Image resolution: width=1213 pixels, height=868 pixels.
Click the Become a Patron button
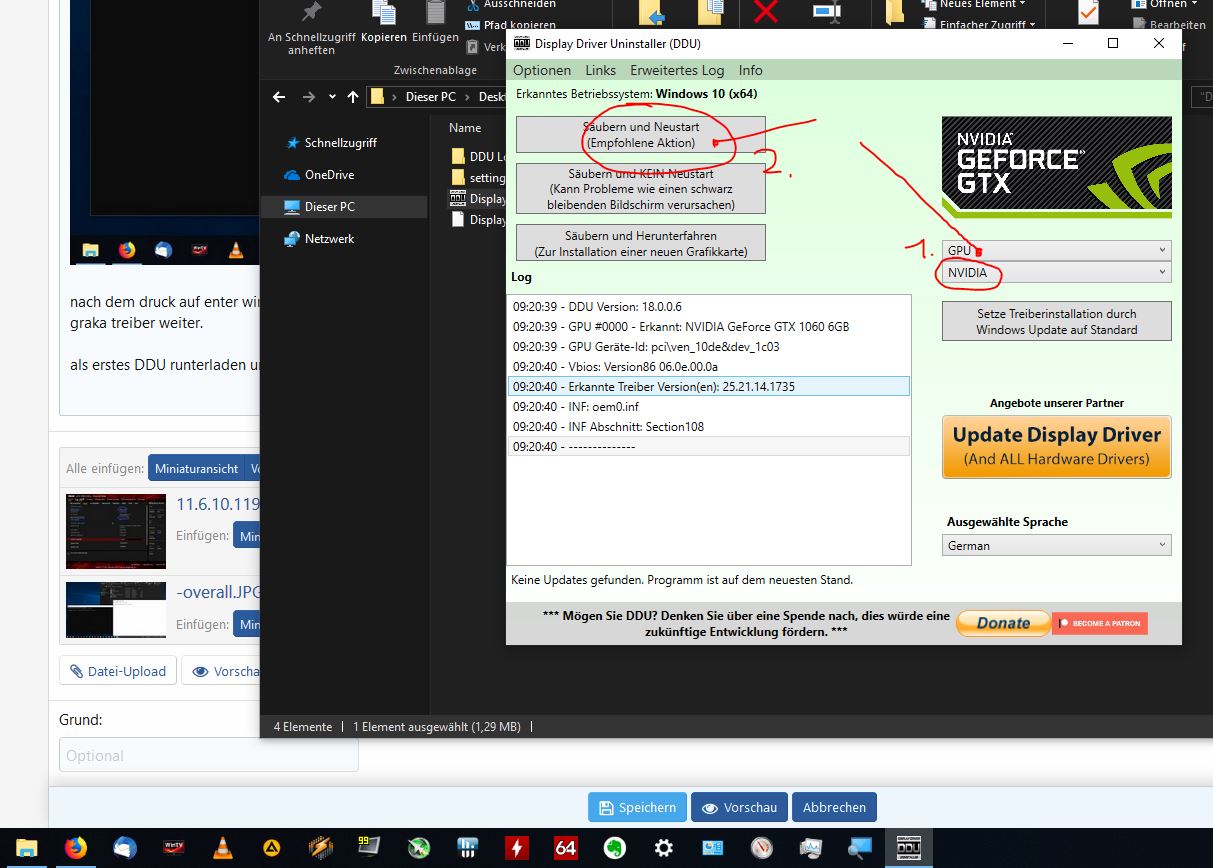tap(1100, 623)
